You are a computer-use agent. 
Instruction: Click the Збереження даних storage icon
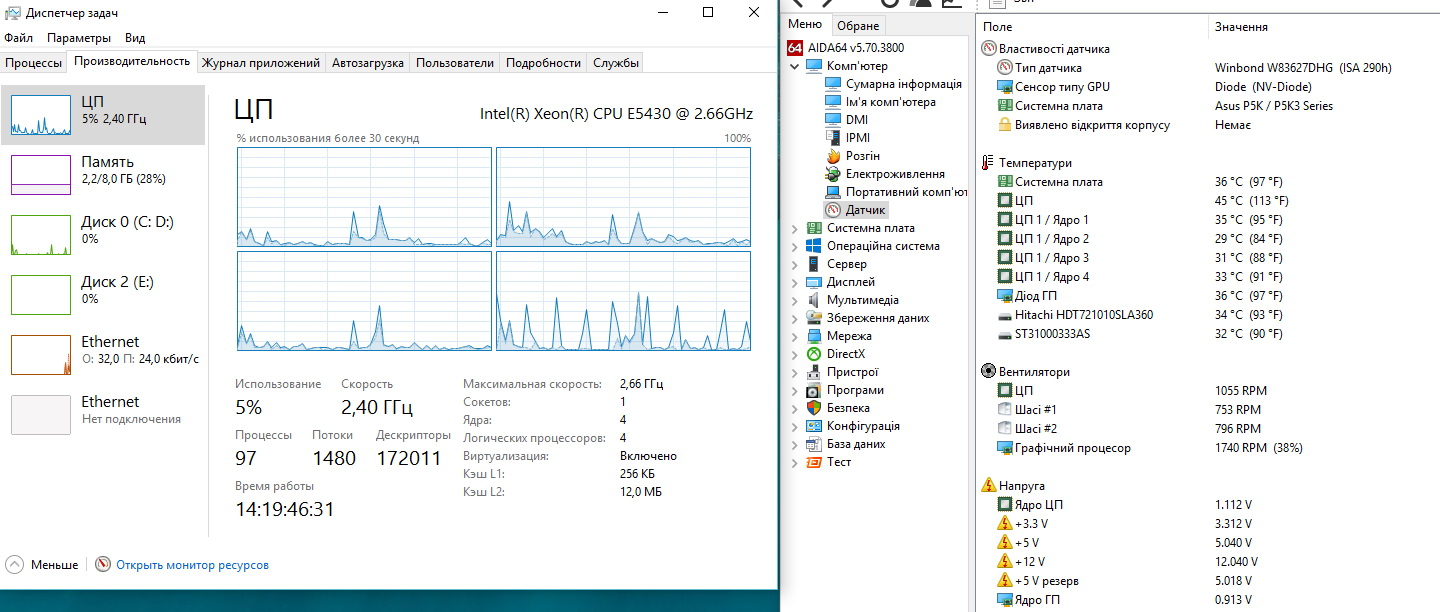coord(813,318)
